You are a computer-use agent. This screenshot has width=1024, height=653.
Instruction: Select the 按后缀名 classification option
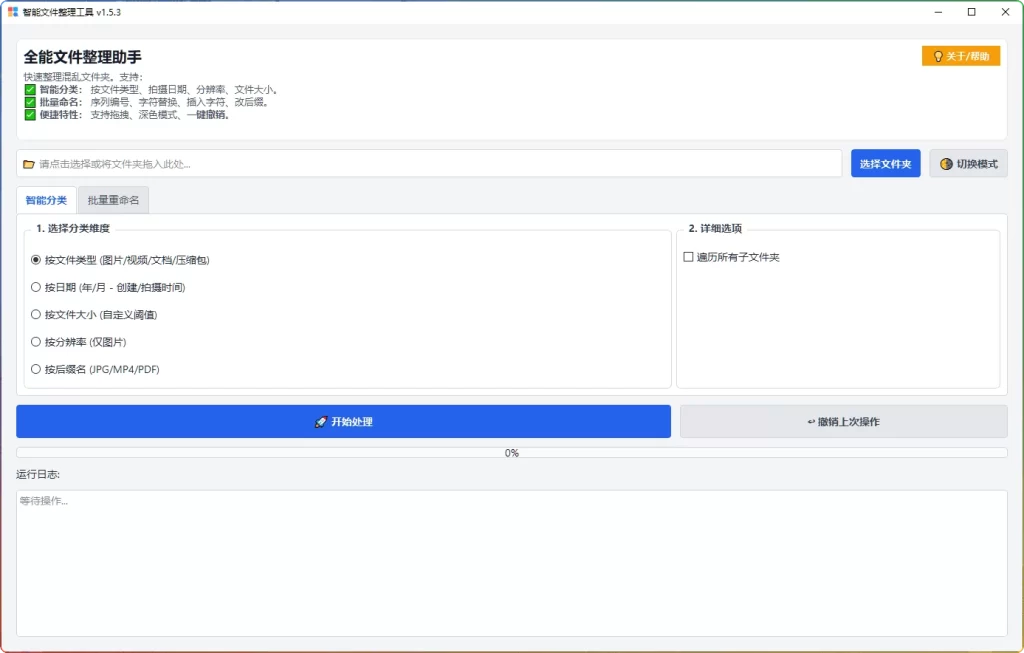tap(36, 369)
